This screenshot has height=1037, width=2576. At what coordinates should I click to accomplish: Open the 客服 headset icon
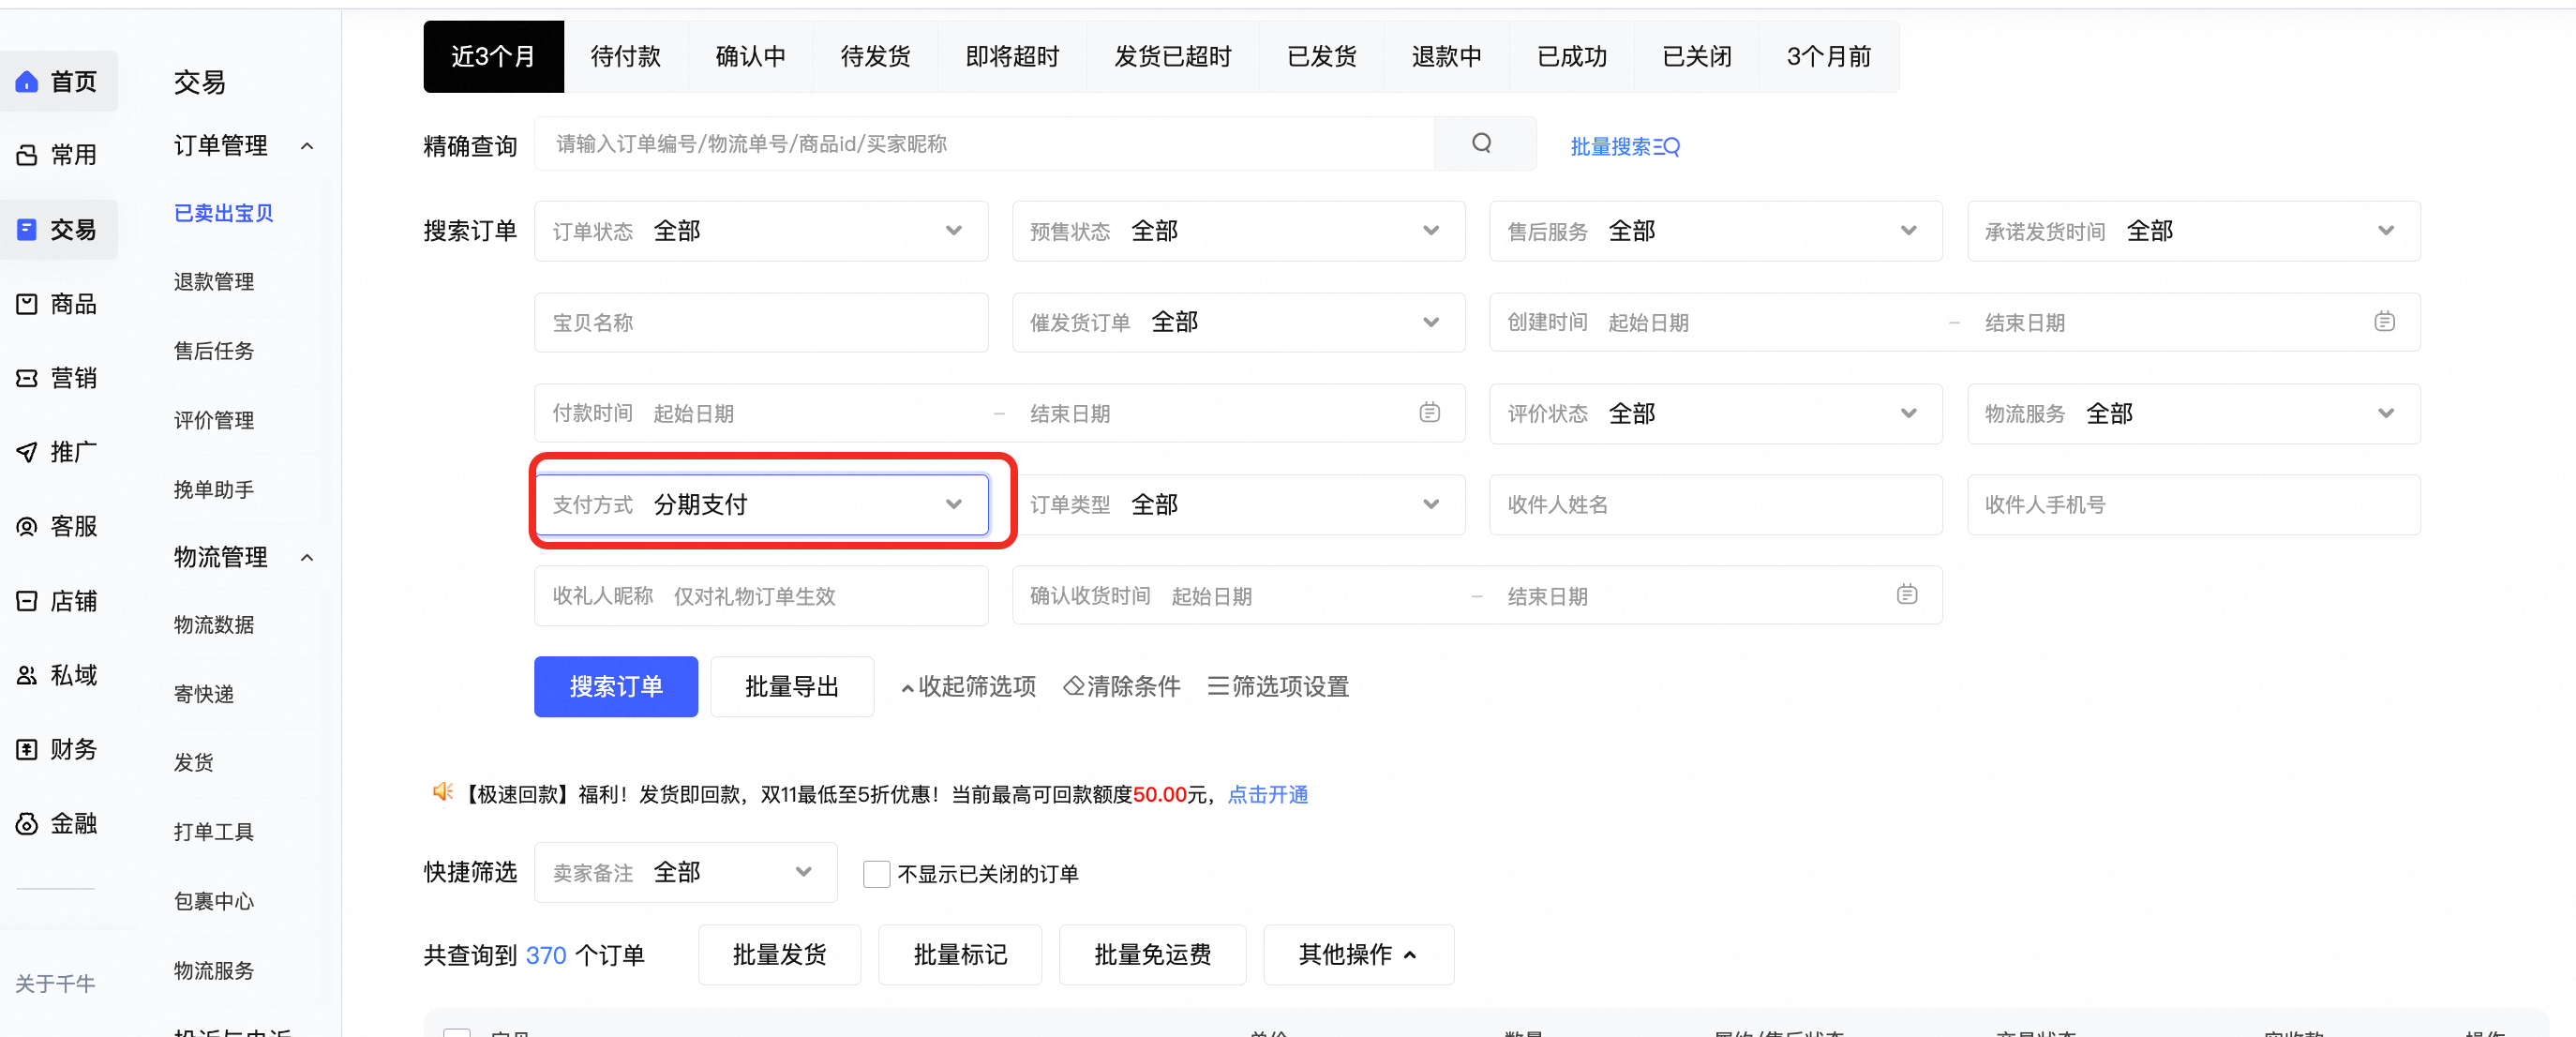pos(27,527)
